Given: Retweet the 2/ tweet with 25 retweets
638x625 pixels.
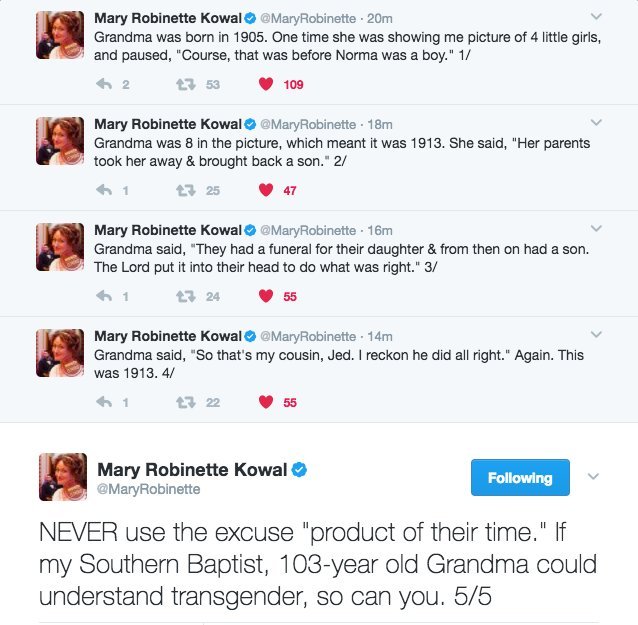Looking at the screenshot, I should (186, 190).
